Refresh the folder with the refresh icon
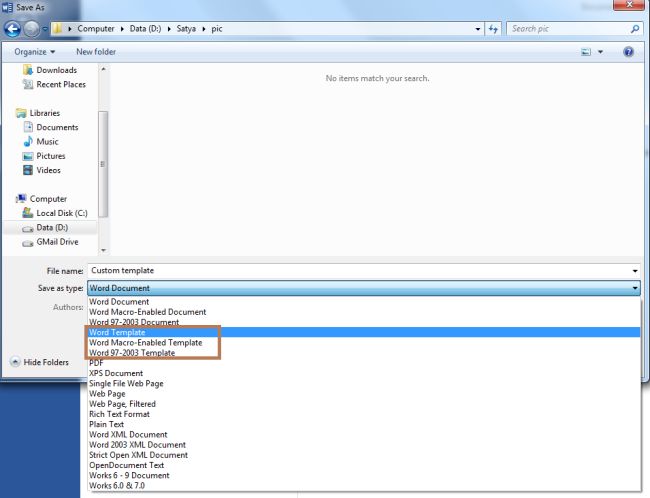 click(493, 29)
